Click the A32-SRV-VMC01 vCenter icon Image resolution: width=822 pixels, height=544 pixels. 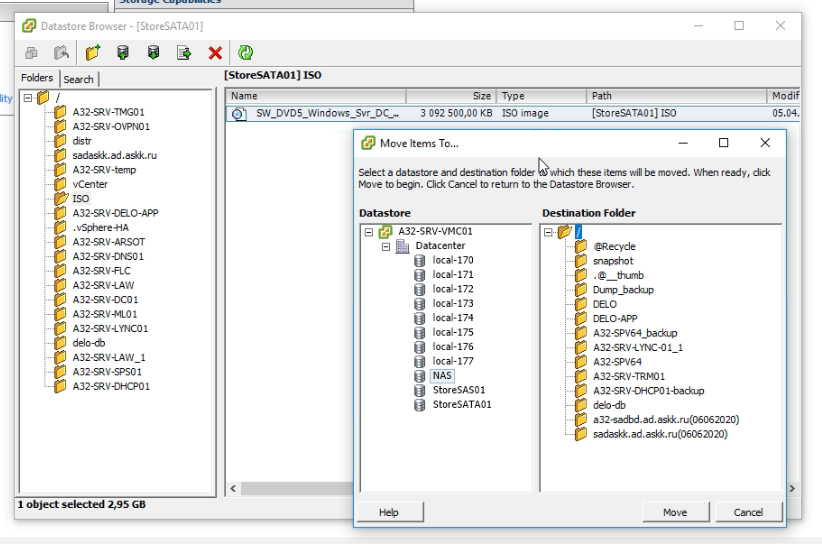385,231
